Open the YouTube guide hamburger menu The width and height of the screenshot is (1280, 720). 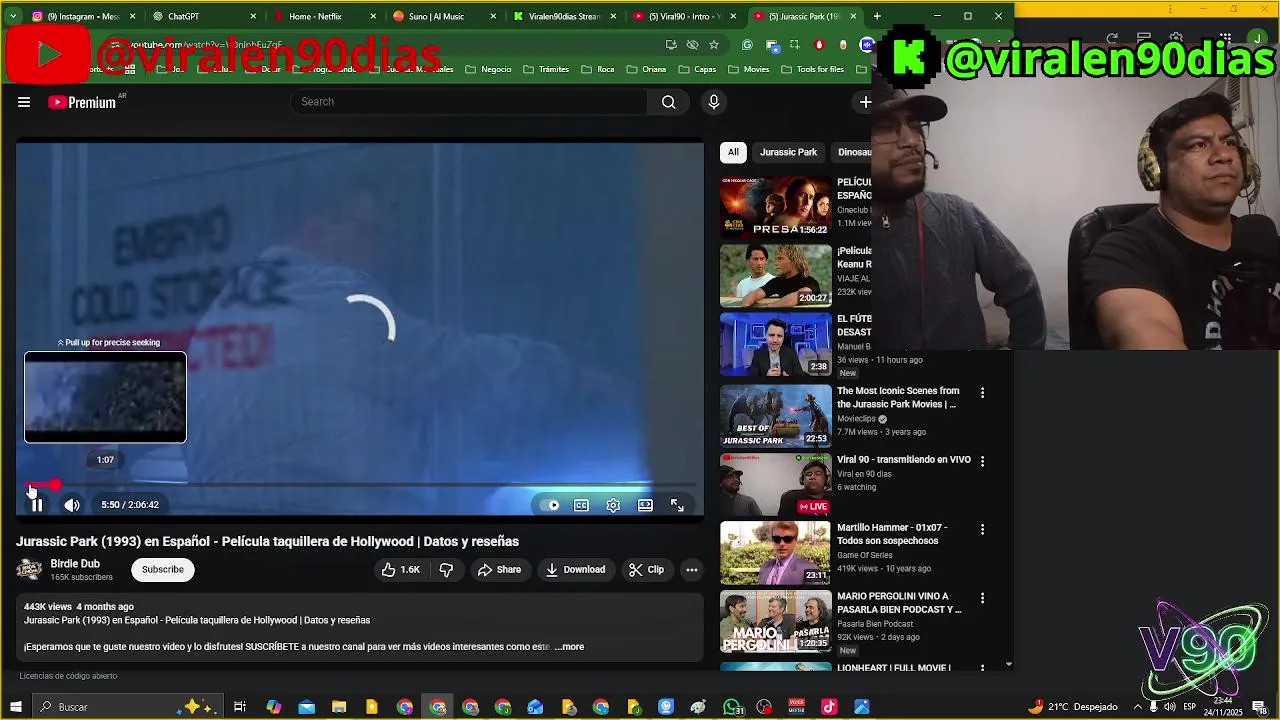pos(24,102)
